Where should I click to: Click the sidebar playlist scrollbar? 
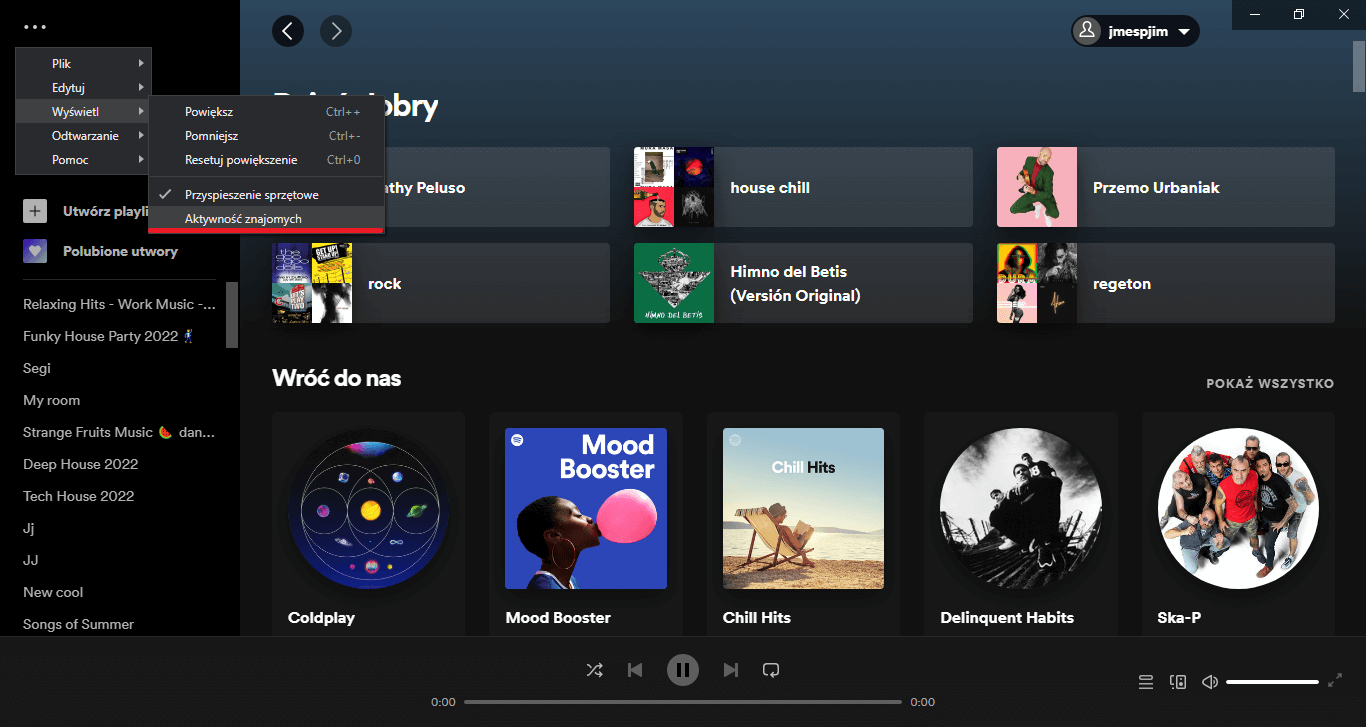232,315
